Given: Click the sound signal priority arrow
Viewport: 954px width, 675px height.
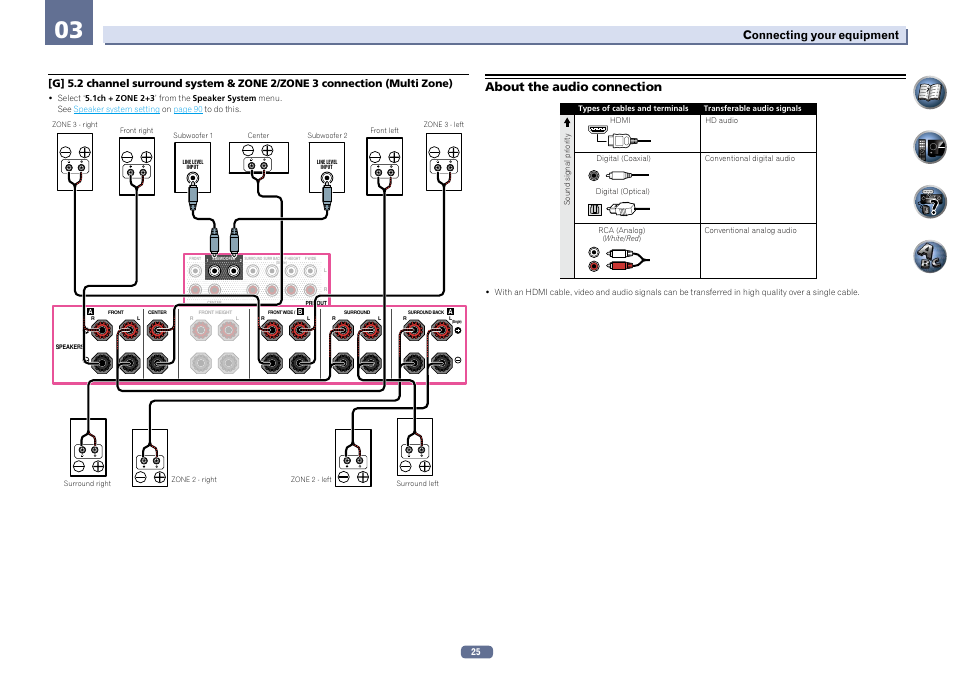Looking at the screenshot, I should (567, 122).
